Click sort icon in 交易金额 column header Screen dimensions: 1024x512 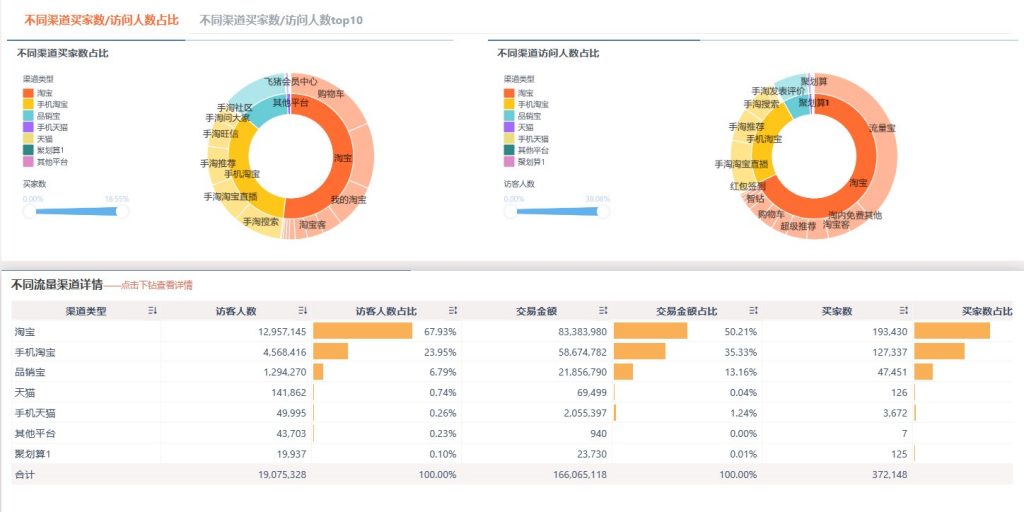603,311
